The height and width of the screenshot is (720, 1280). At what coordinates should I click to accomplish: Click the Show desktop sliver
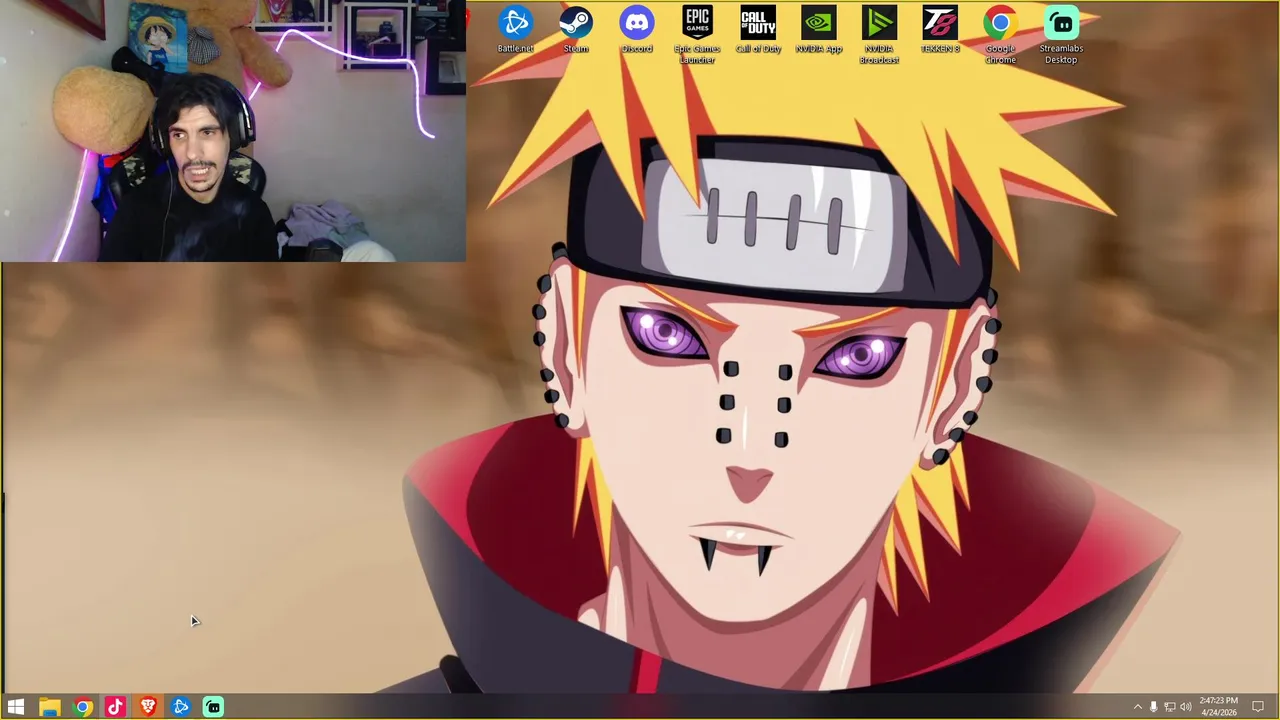click(x=1277, y=707)
